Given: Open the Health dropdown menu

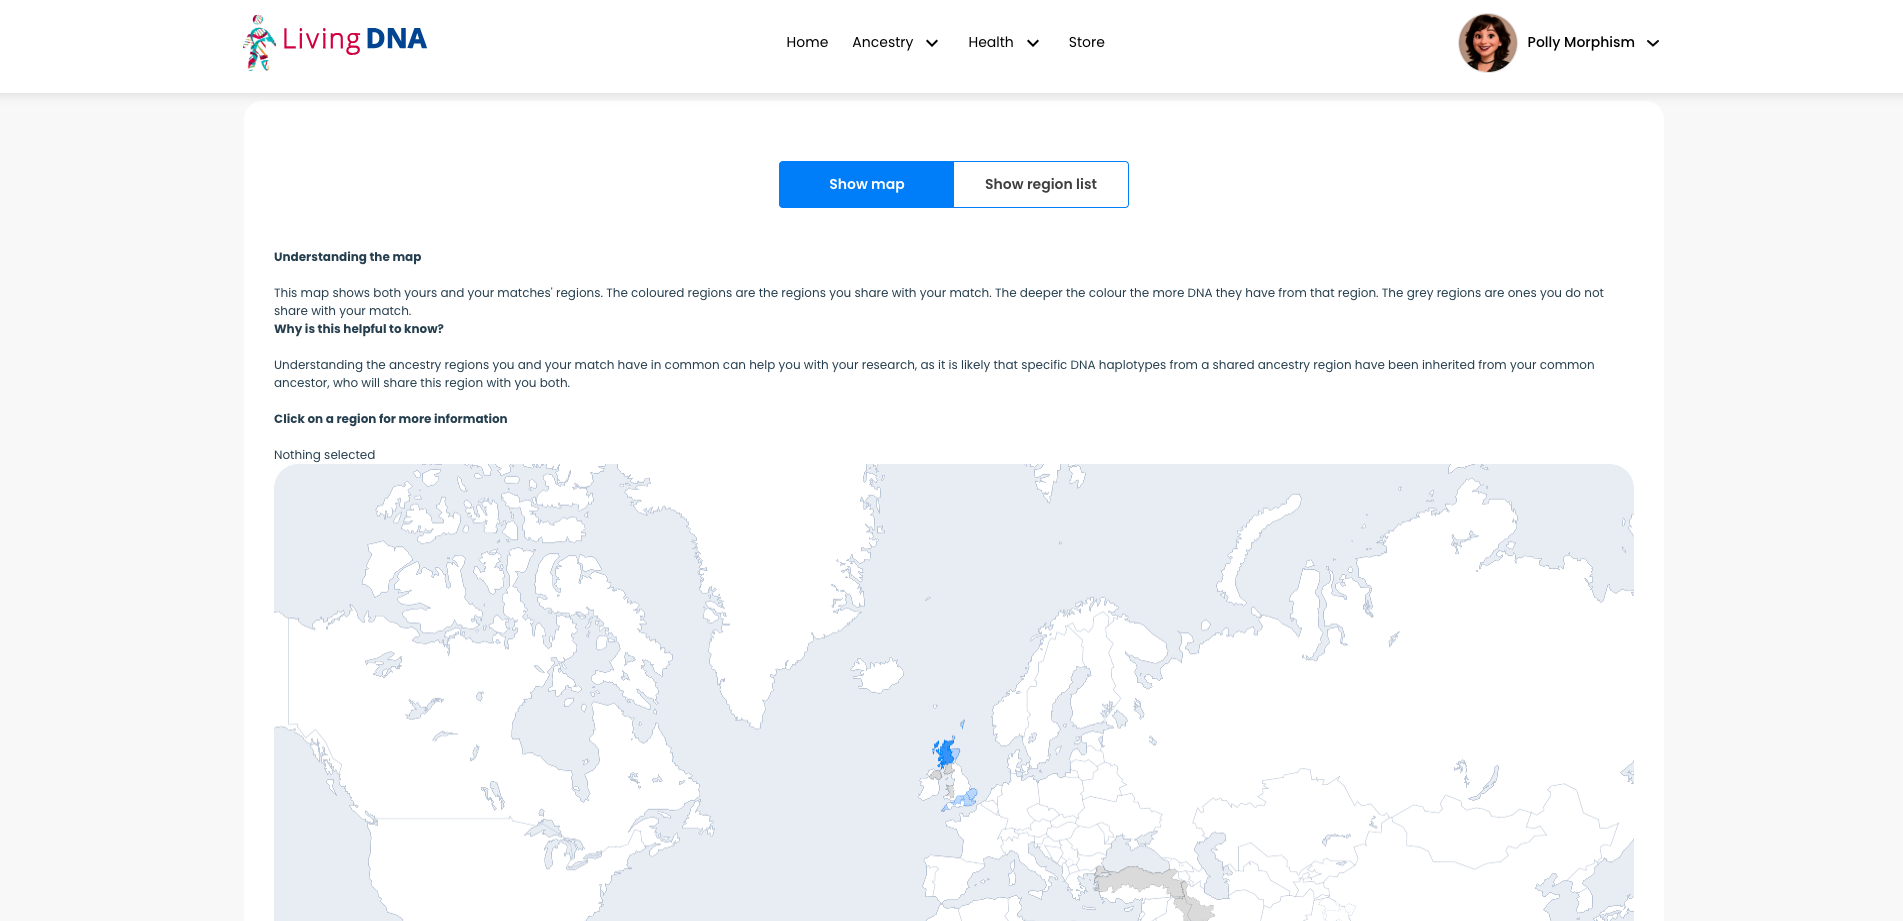Looking at the screenshot, I should pyautogui.click(x=1004, y=42).
